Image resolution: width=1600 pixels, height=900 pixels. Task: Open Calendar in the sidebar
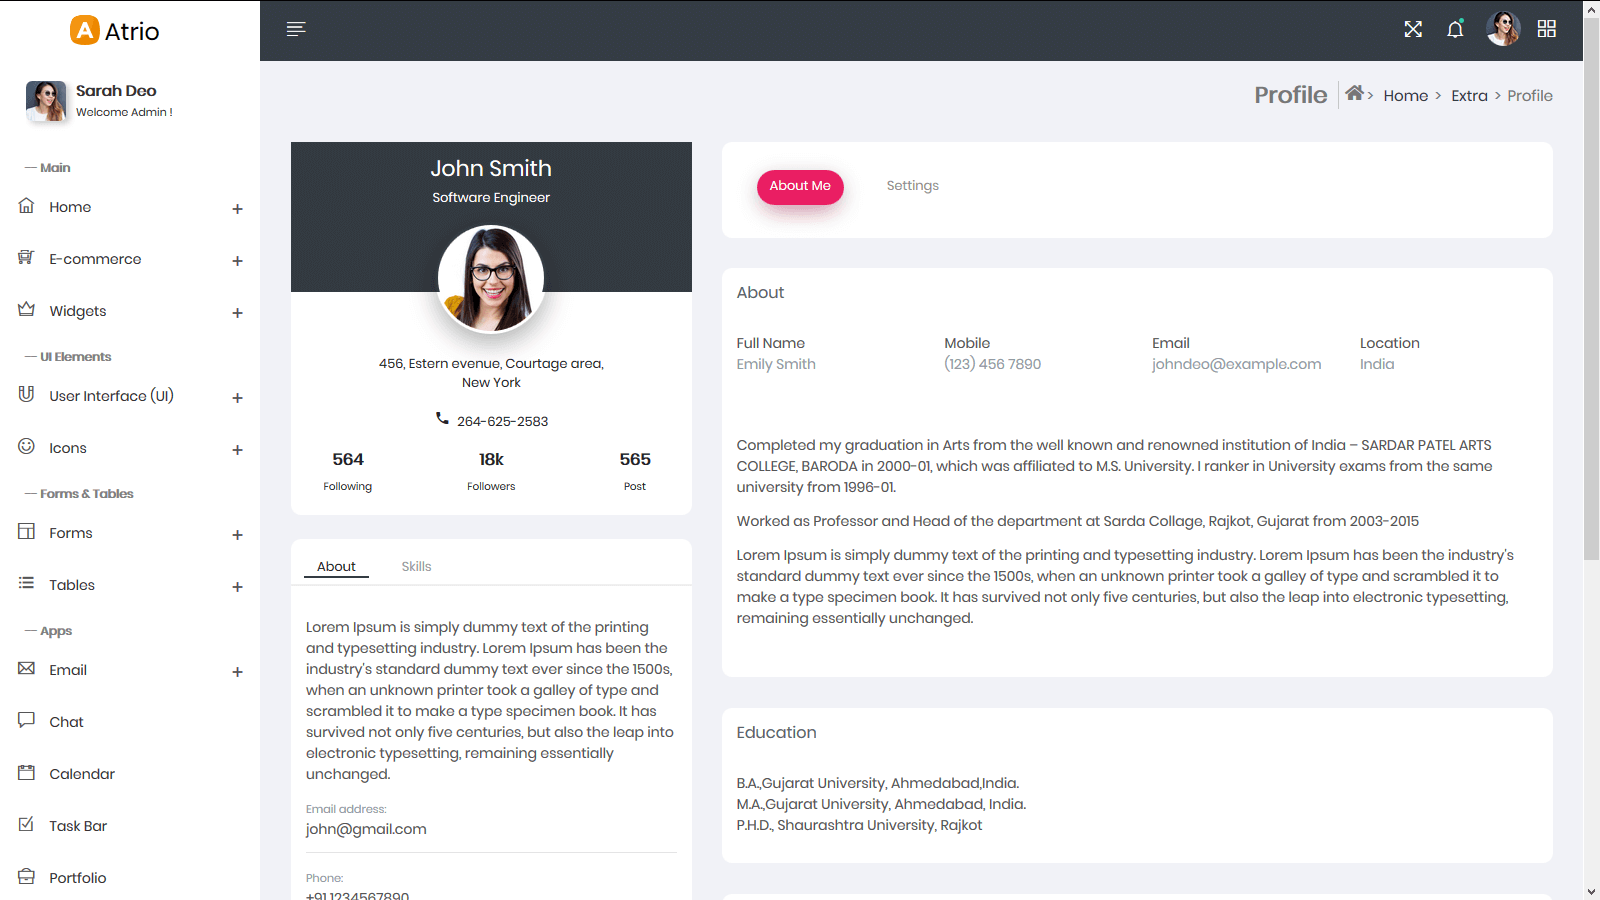click(82, 774)
